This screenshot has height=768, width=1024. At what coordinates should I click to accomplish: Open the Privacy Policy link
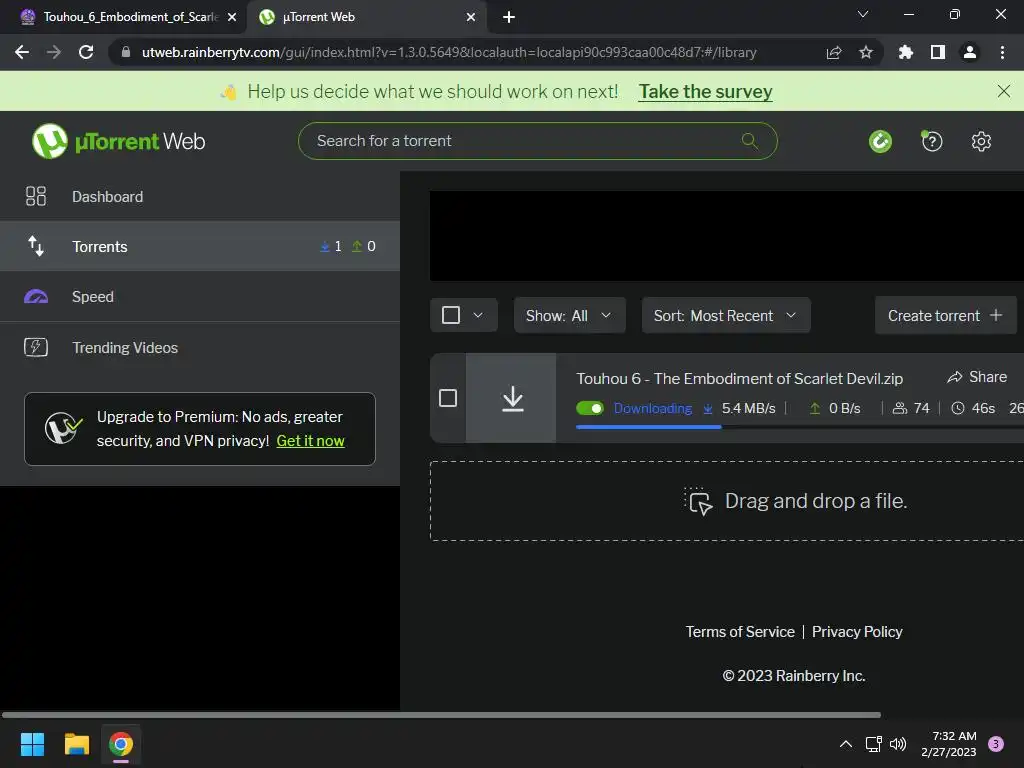click(x=857, y=632)
